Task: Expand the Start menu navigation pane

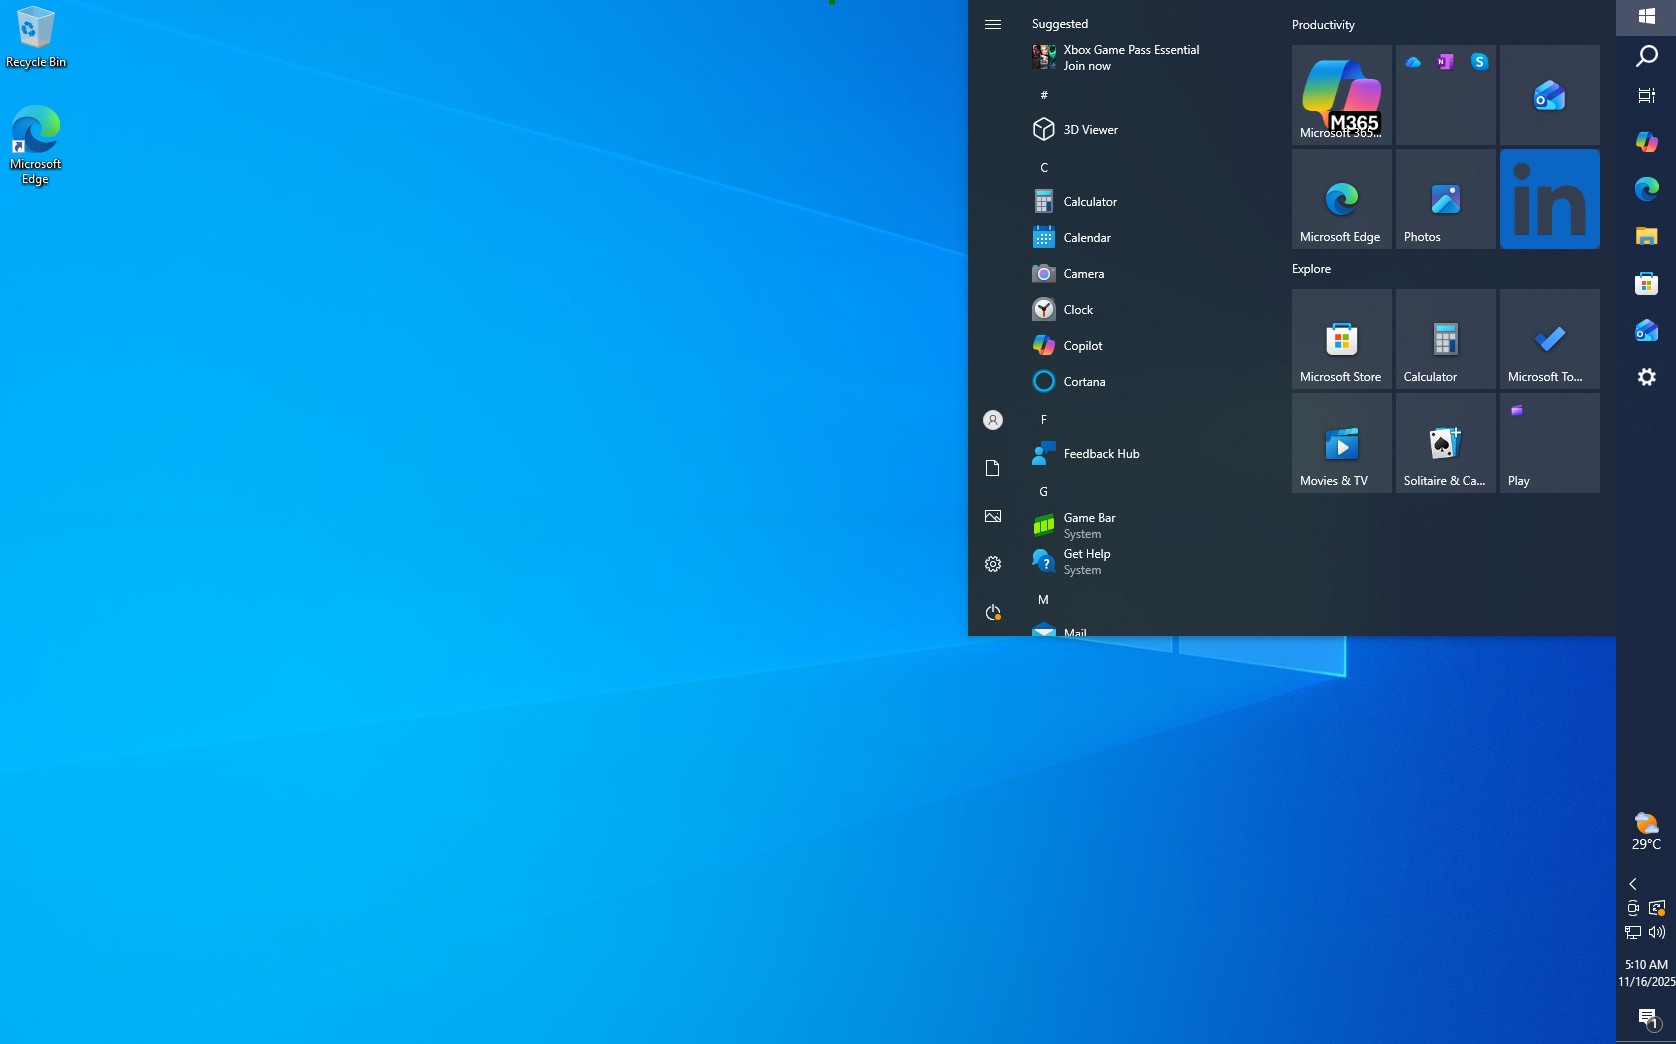Action: pos(992,24)
